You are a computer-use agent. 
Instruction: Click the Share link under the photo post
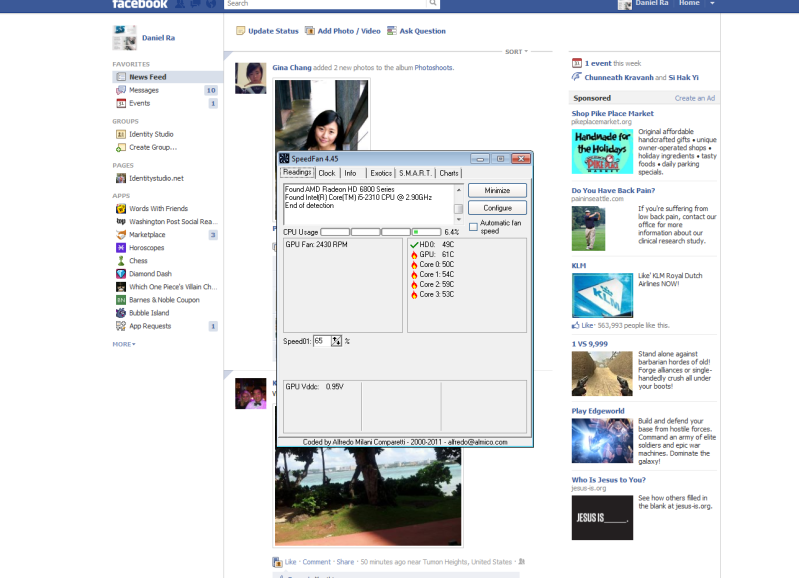345,562
